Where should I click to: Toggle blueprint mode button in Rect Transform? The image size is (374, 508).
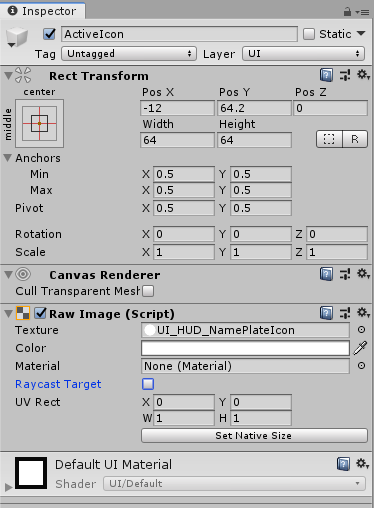[x=329, y=139]
